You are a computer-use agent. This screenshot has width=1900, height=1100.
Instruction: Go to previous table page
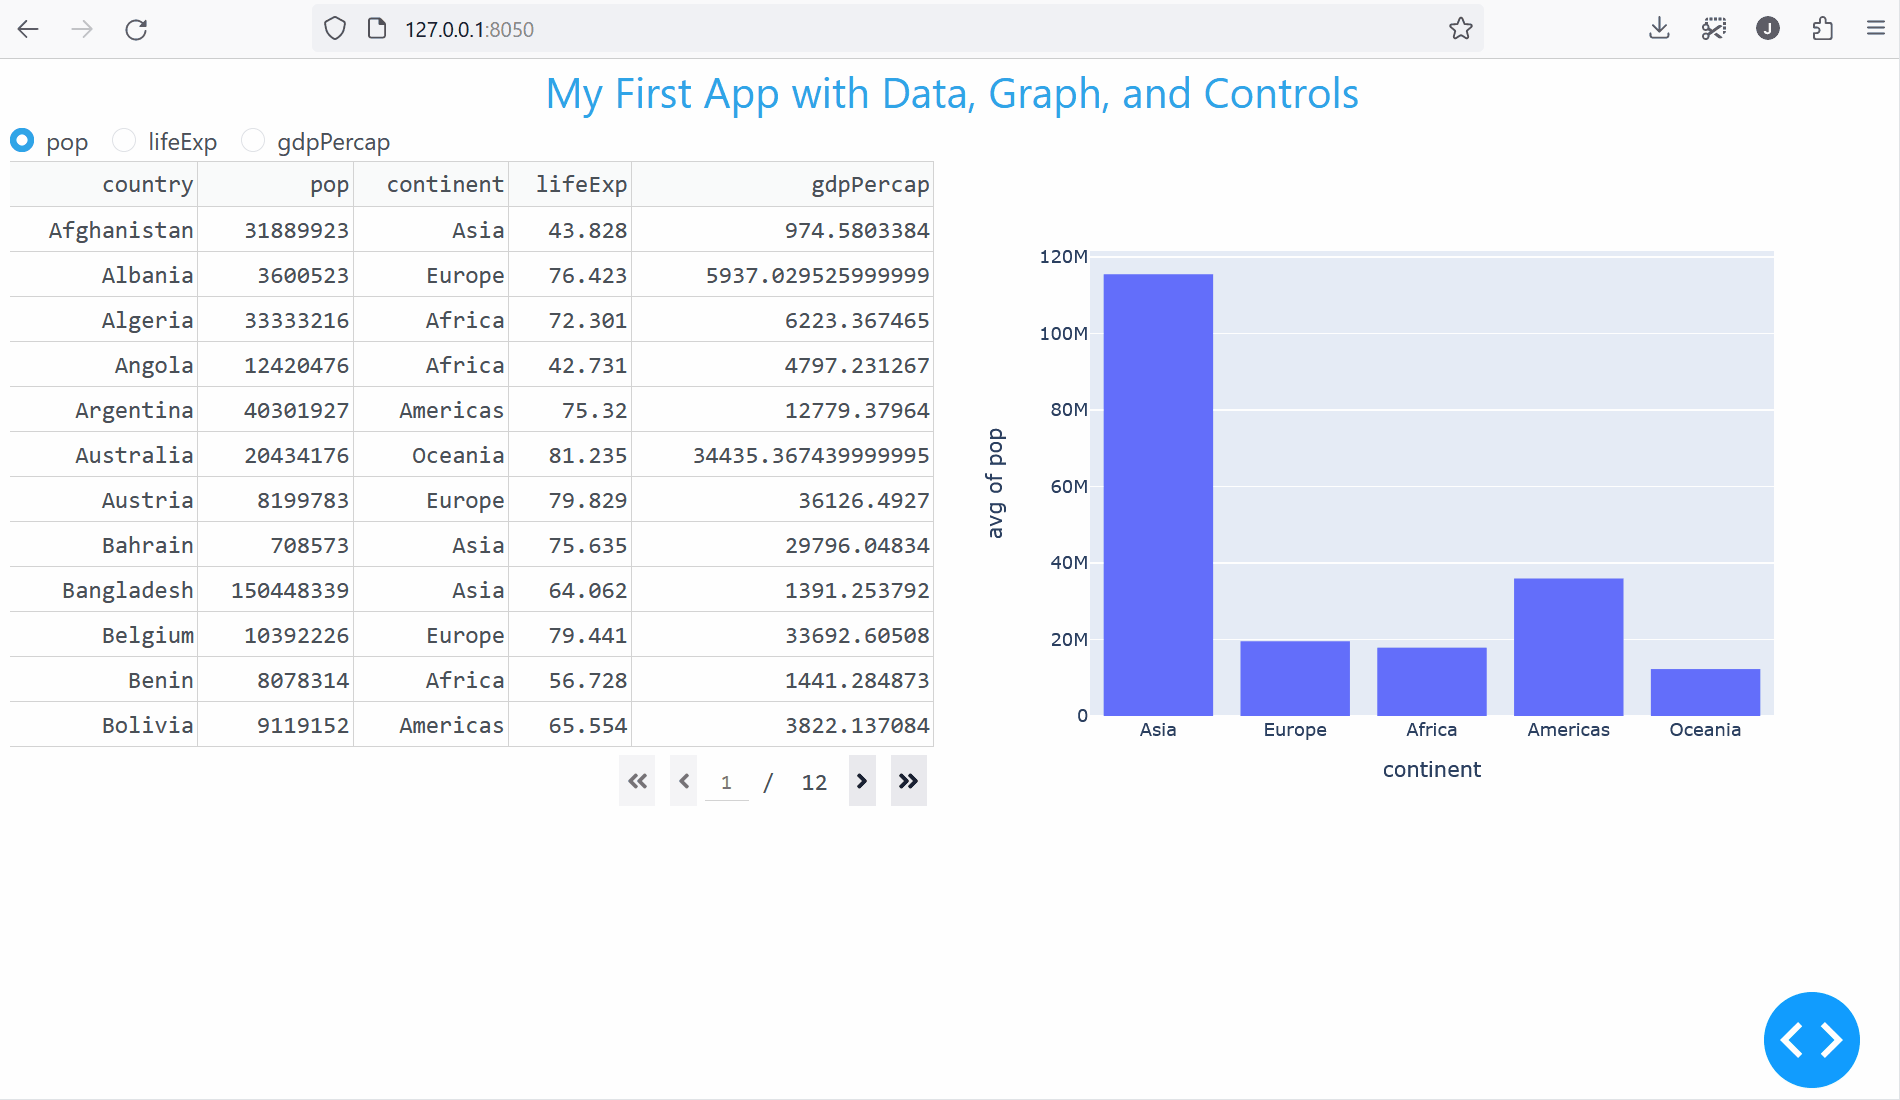pos(684,781)
